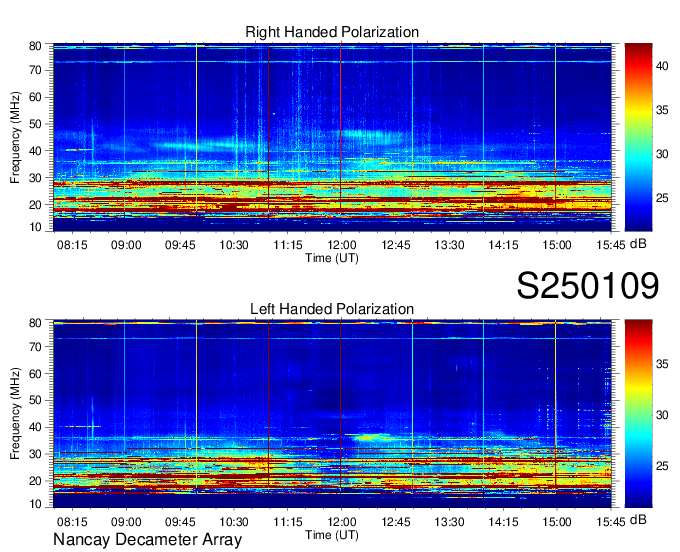
Task: Click 80 MHz tick on Right Handed plot
Action: (x=36, y=46)
